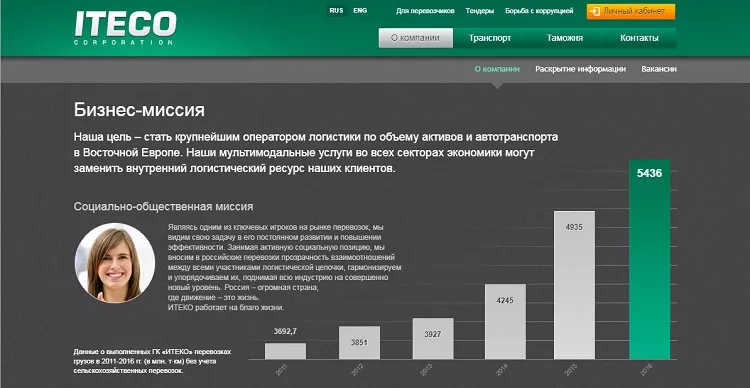Click the 2011 axis year label
Image resolution: width=750 pixels, height=388 pixels.
(x=281, y=370)
